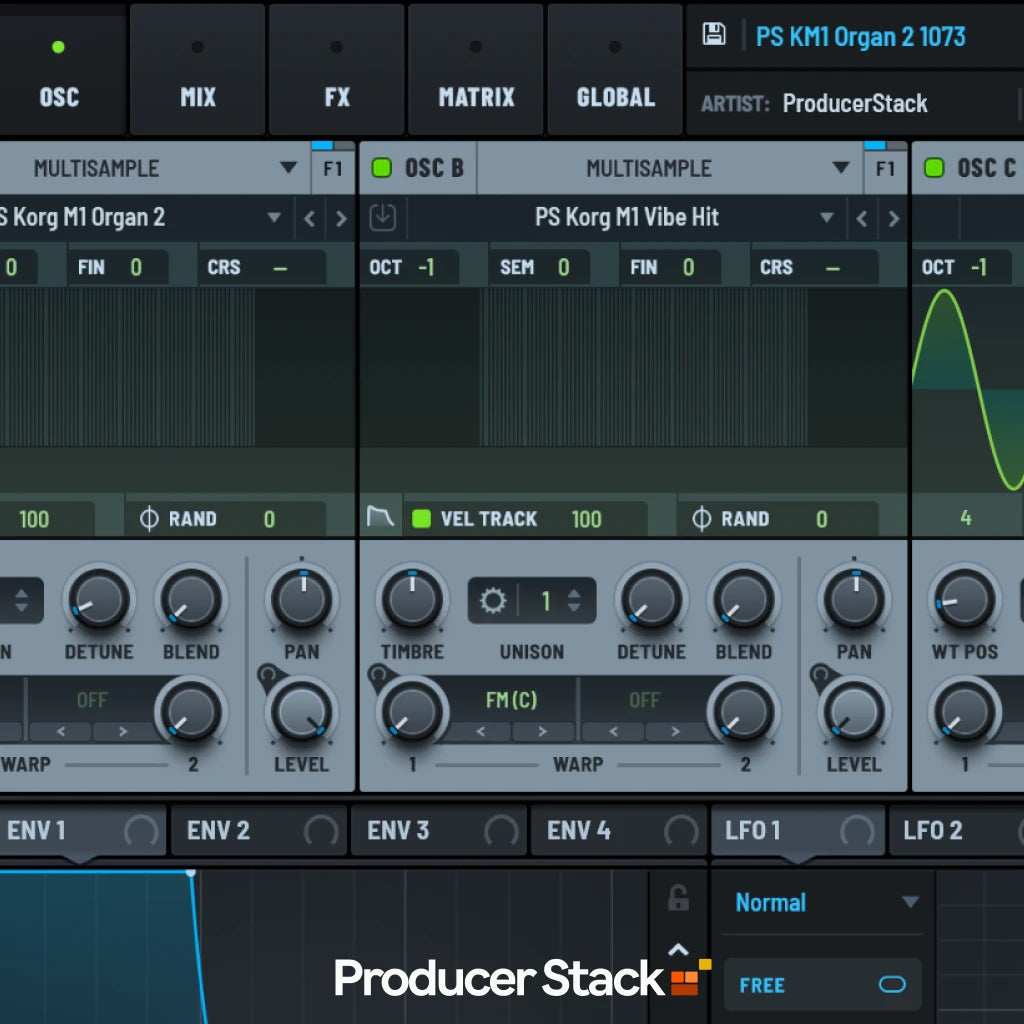Image resolution: width=1024 pixels, height=1024 pixels.
Task: Click OSC B unison voice stepper arrows
Action: click(x=574, y=600)
